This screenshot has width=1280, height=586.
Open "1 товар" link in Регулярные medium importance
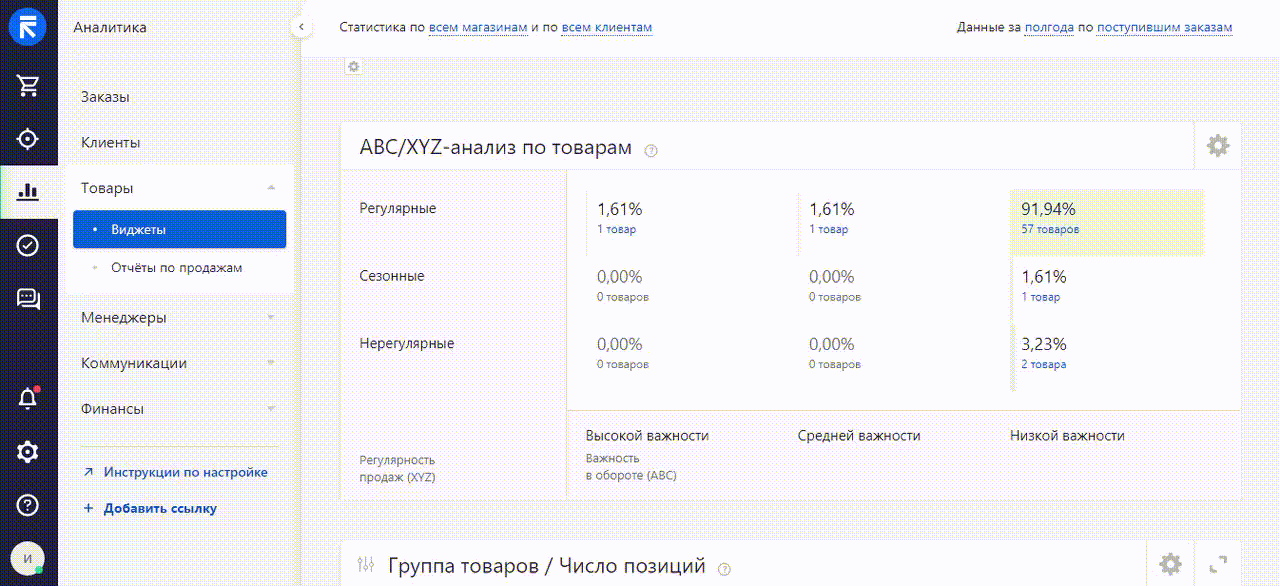(x=828, y=229)
